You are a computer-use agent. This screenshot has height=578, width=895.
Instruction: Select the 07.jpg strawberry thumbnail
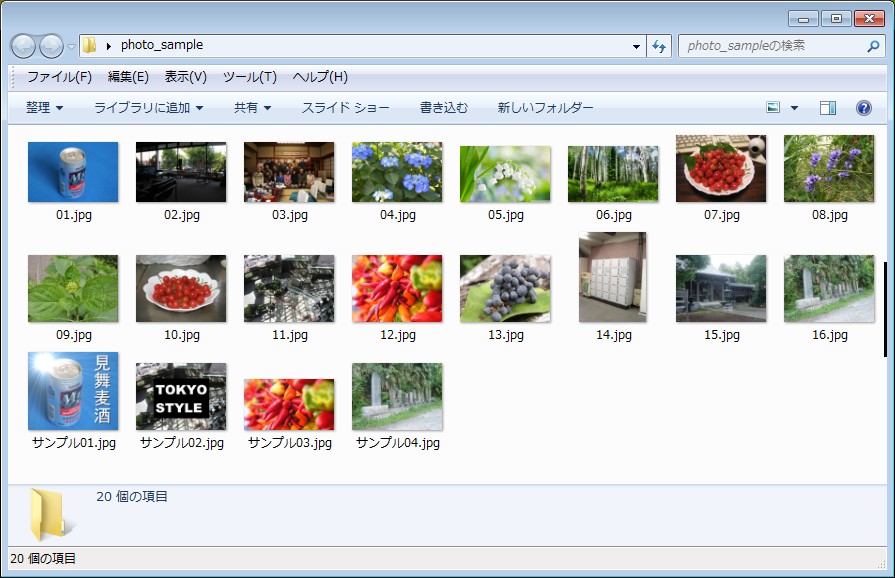coord(721,170)
